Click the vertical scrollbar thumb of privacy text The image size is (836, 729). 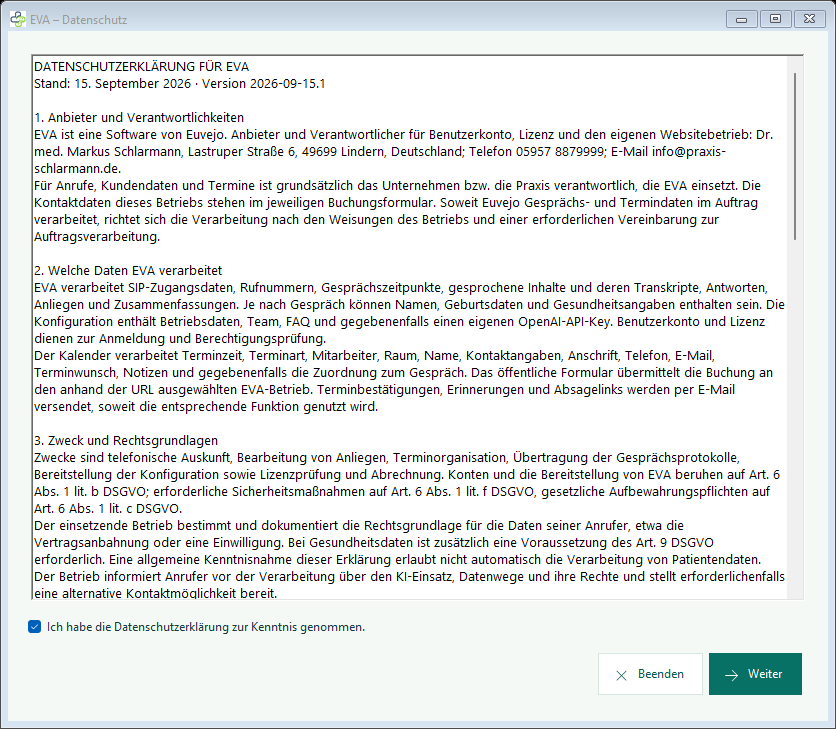795,156
